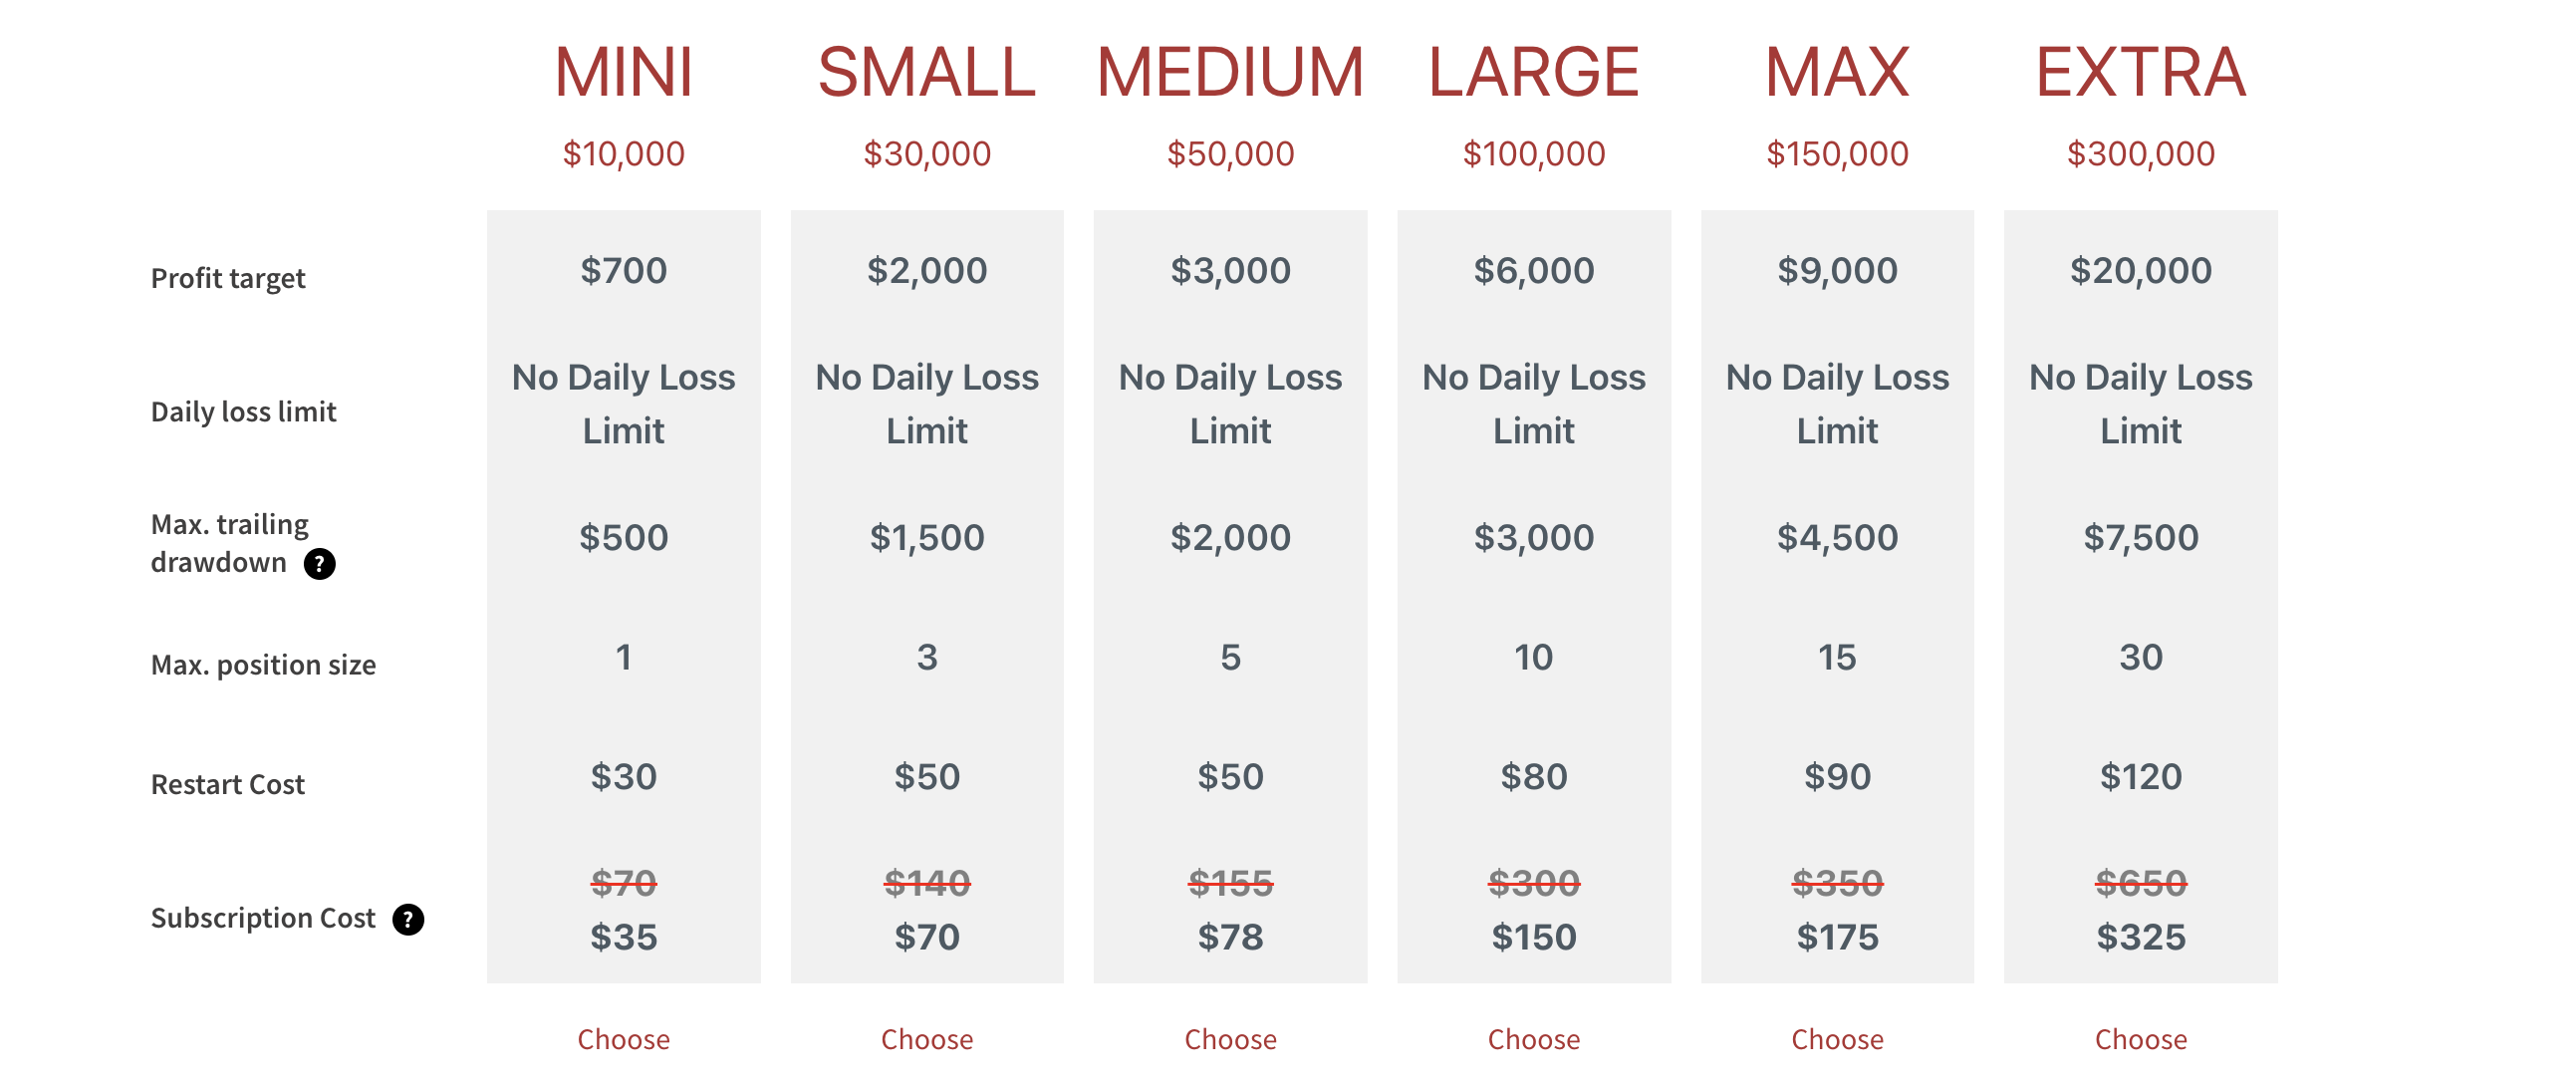Click the LARGE plan heading
2576x1086 pixels.
coord(1533,72)
